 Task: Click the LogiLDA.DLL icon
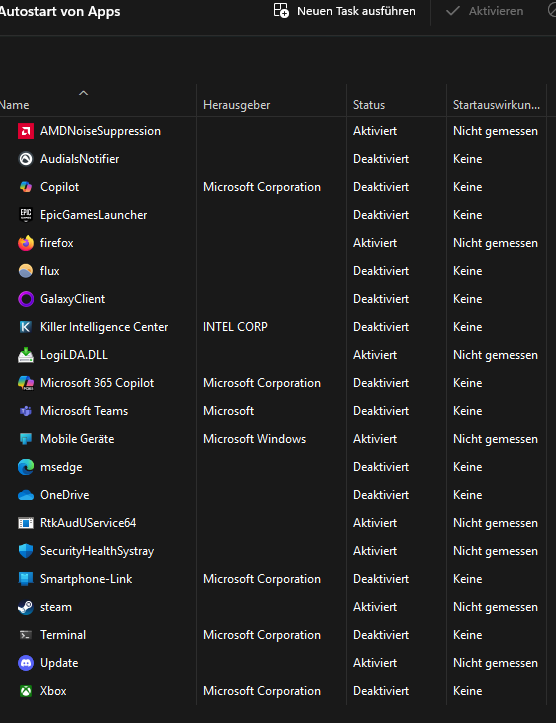26,355
